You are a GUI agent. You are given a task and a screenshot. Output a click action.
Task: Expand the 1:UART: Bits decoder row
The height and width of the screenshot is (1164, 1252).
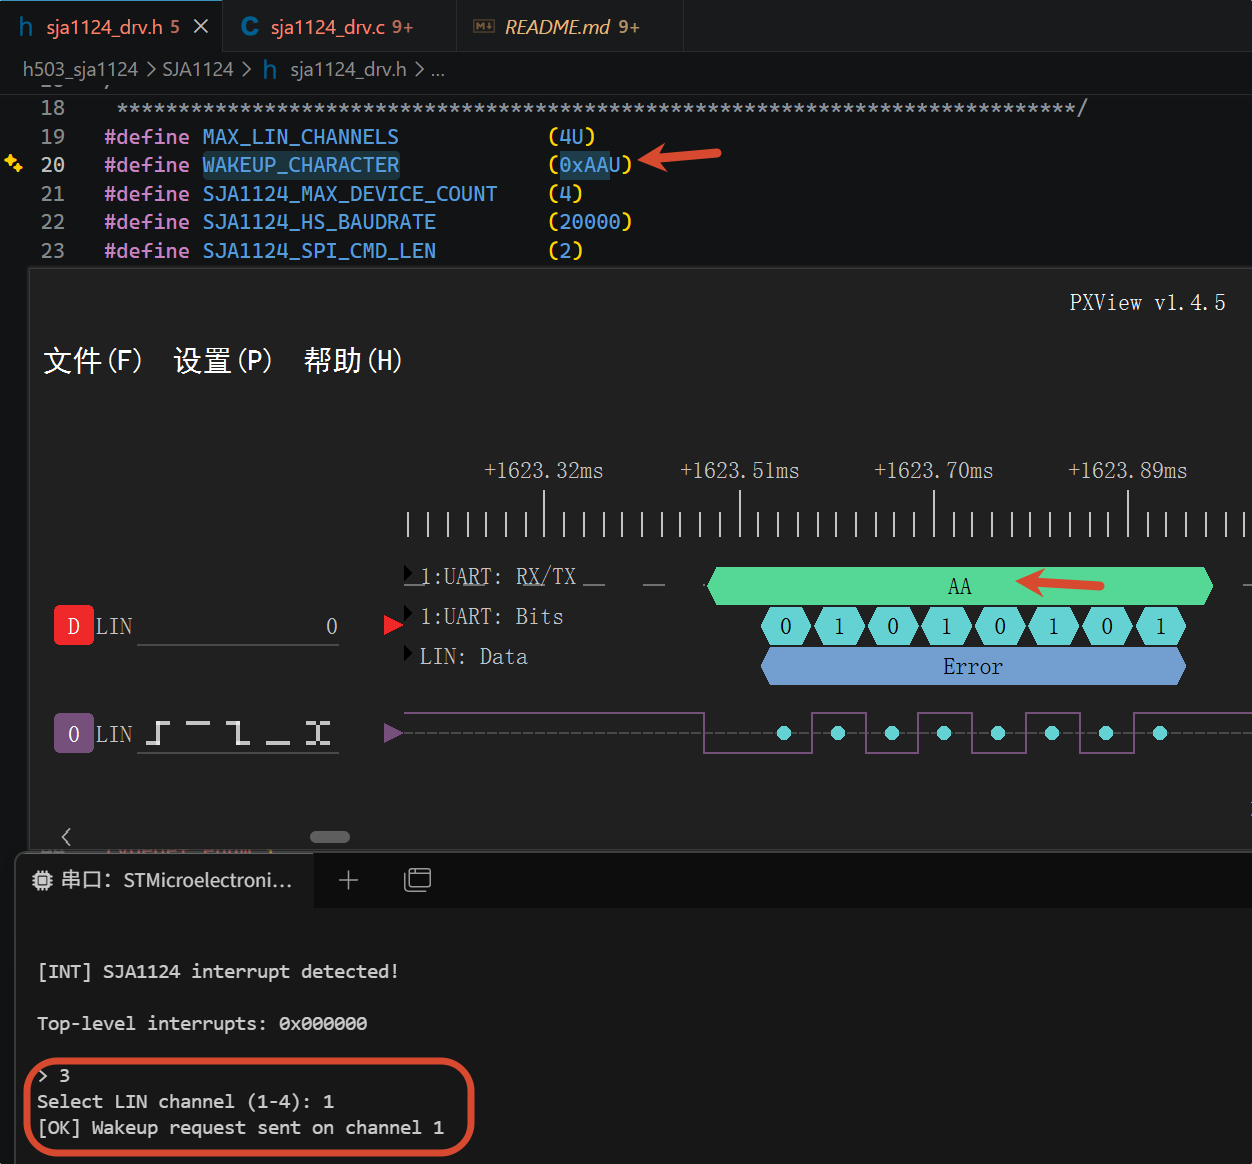[x=408, y=614]
